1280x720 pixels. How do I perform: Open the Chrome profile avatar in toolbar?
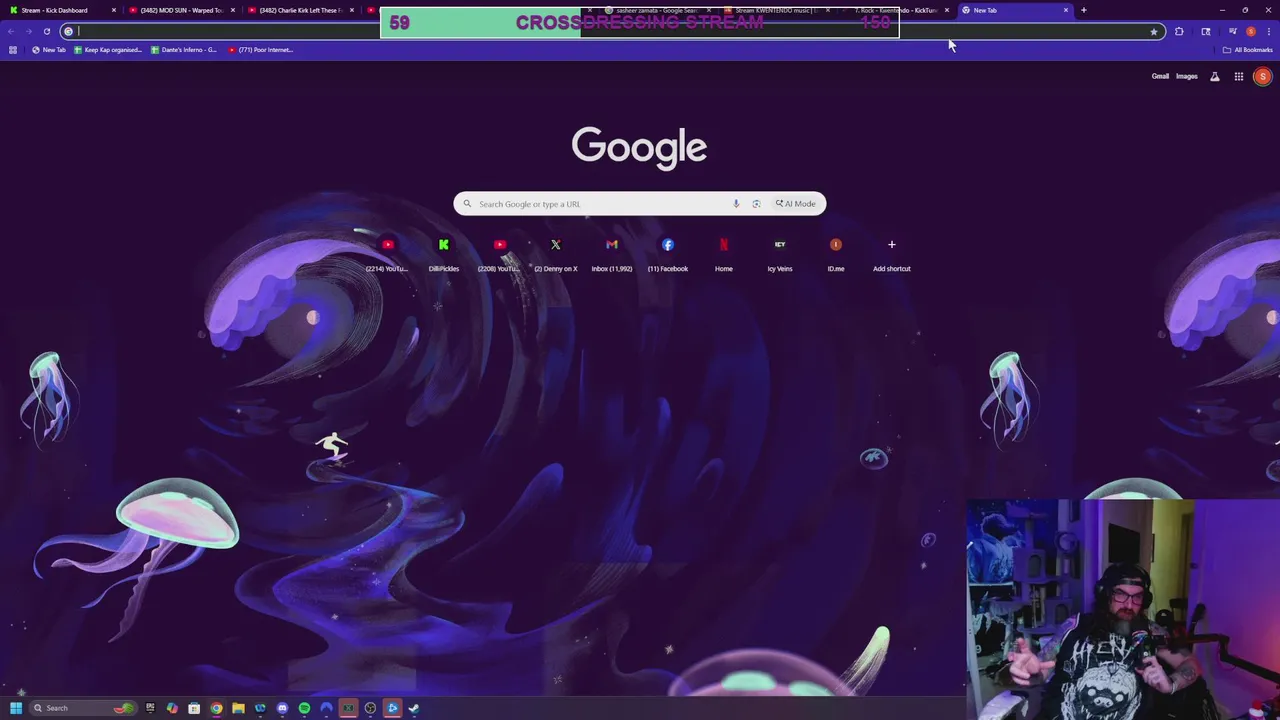(1250, 31)
